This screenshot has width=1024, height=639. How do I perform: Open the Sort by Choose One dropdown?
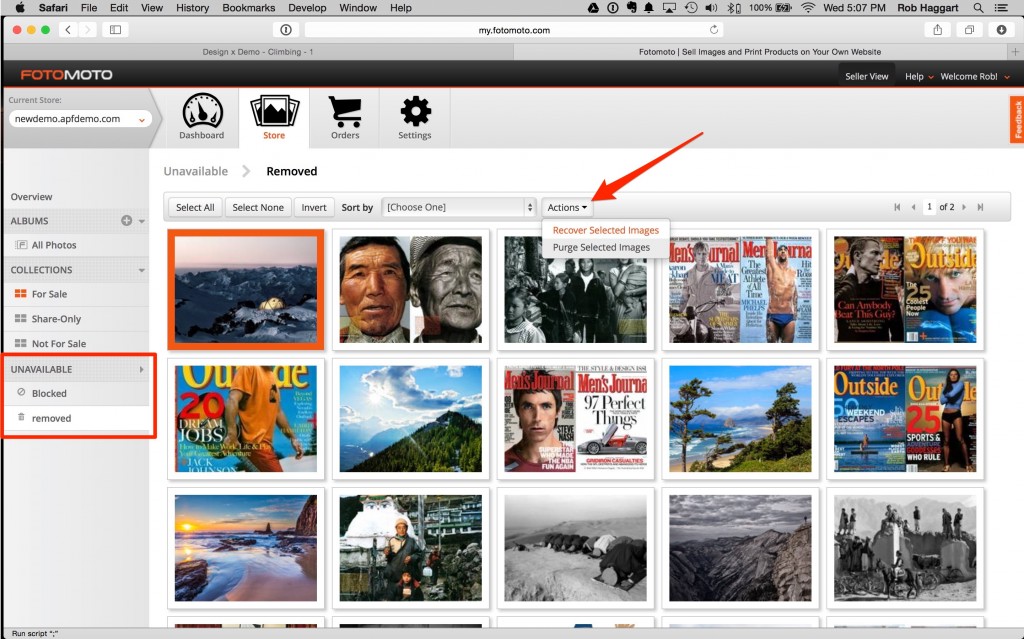(459, 207)
